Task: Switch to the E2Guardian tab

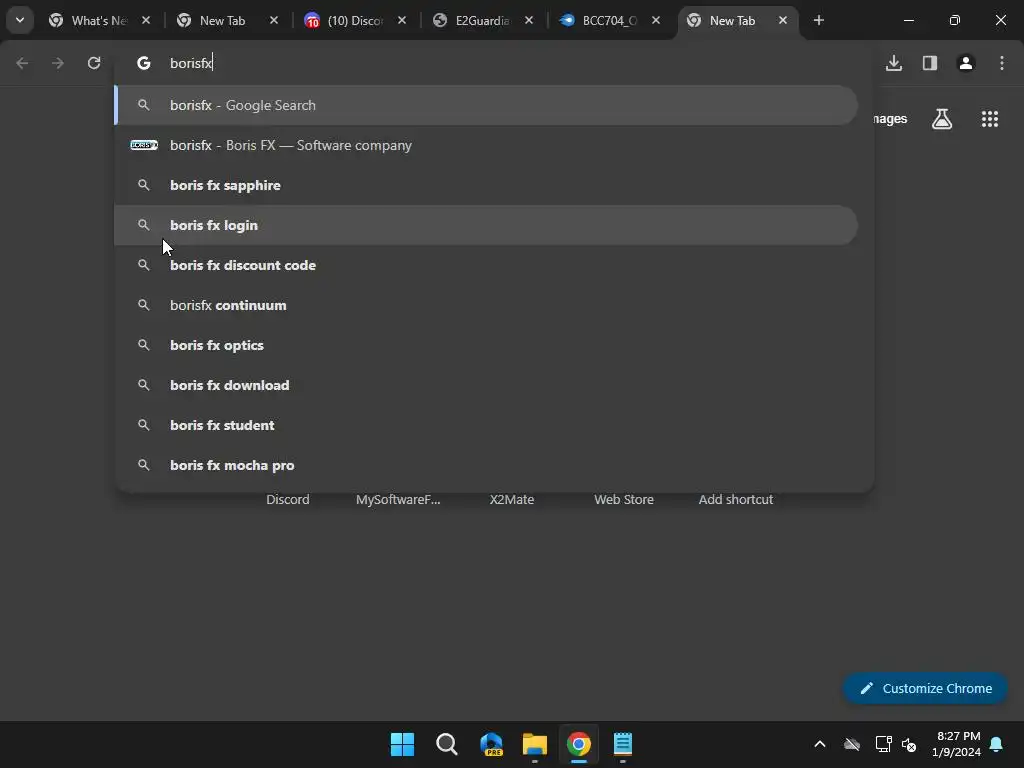Action: point(481,21)
